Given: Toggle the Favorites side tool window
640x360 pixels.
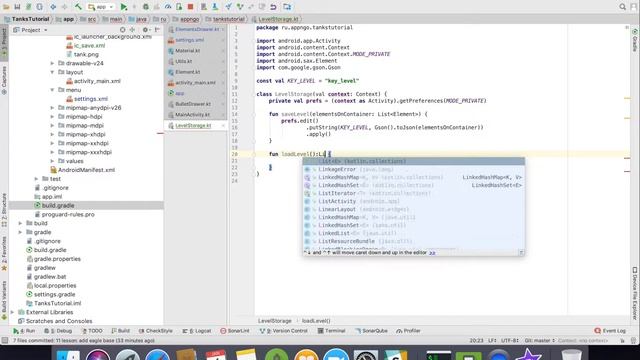Looking at the screenshot, I should (4, 253).
